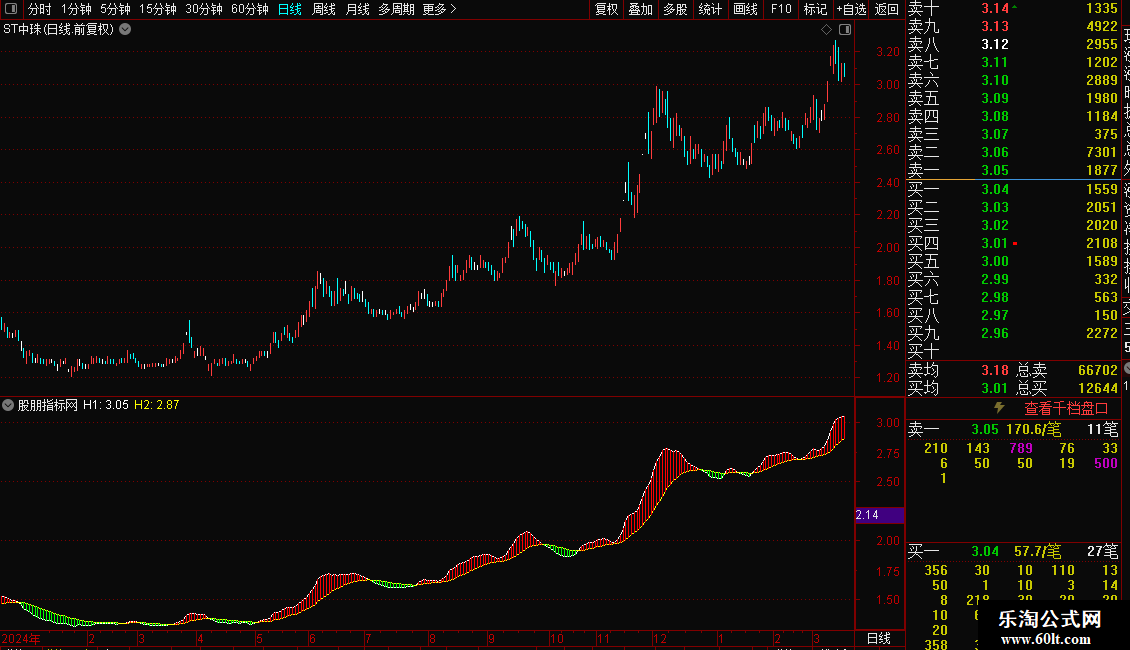The height and width of the screenshot is (650, 1130).
Task: Click the 标记 mark button
Action: 815,9
